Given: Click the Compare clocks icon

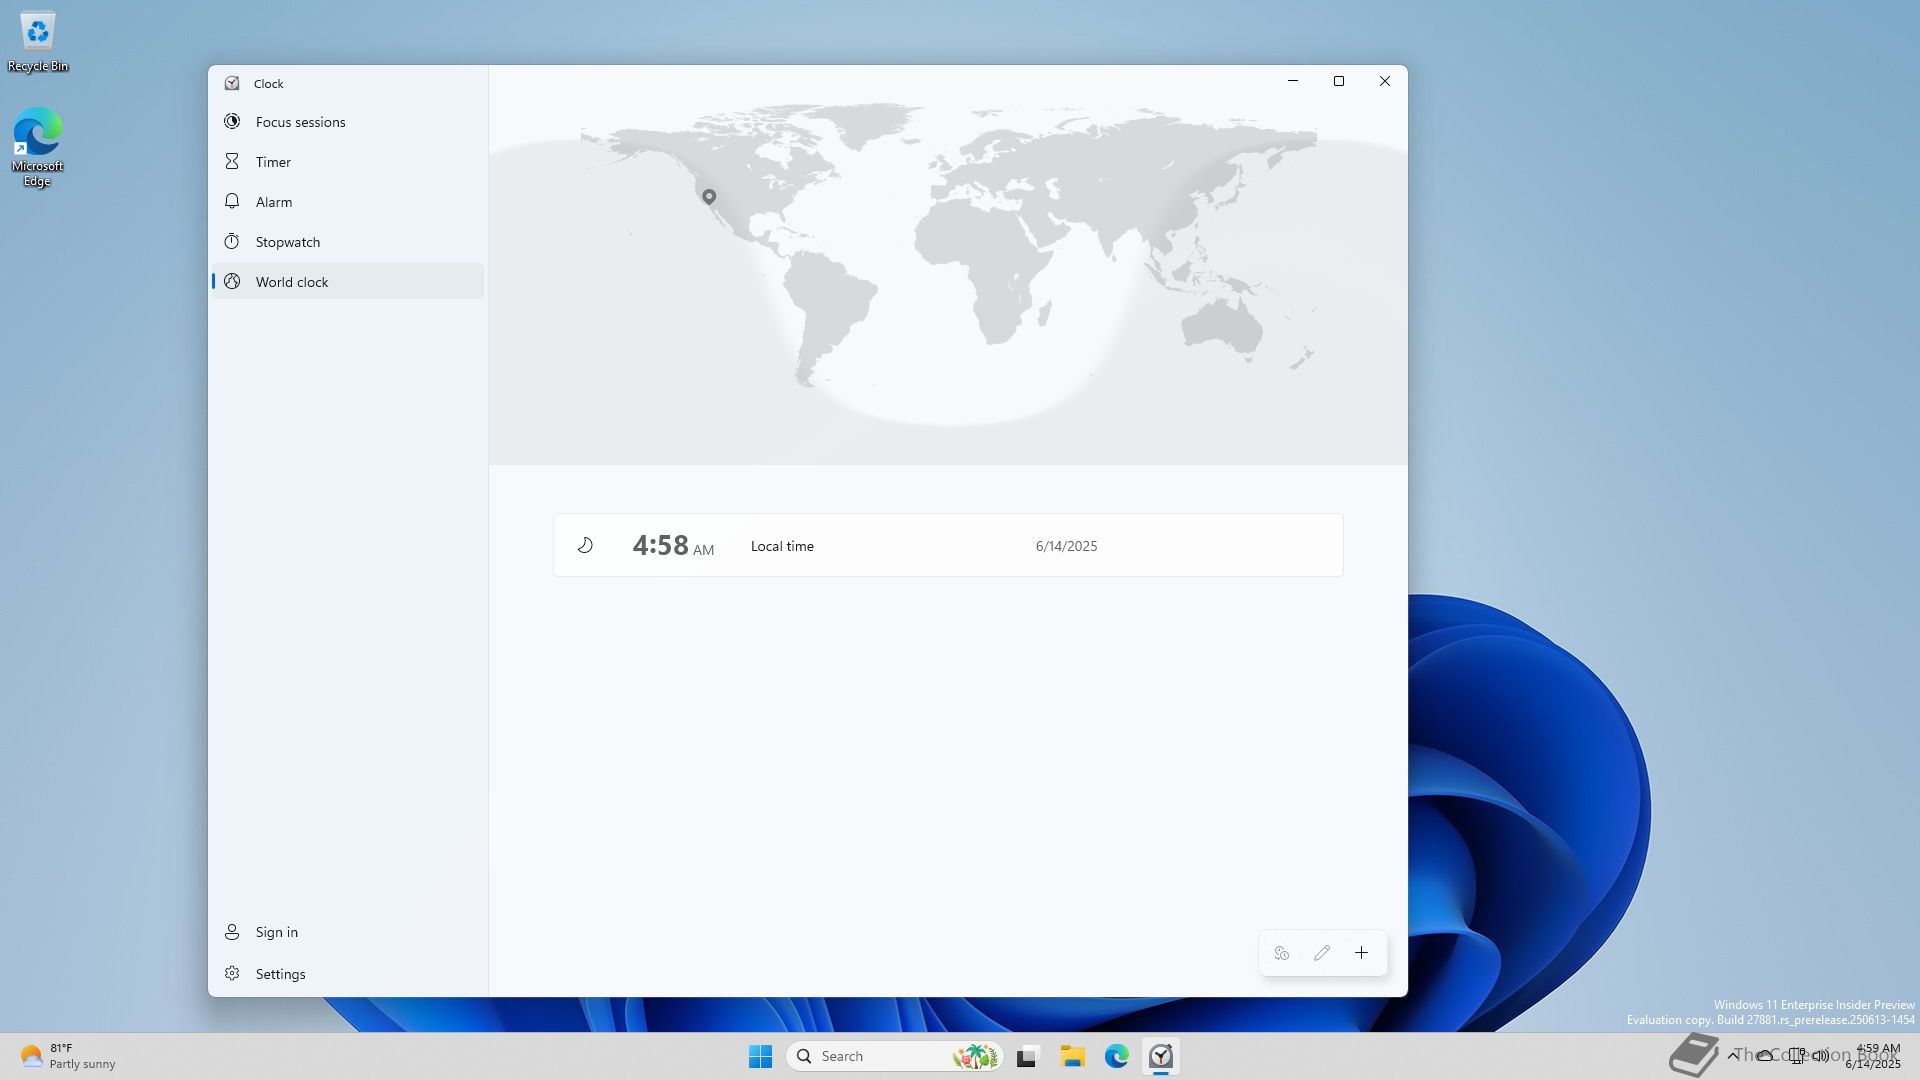Looking at the screenshot, I should pyautogui.click(x=1281, y=953).
